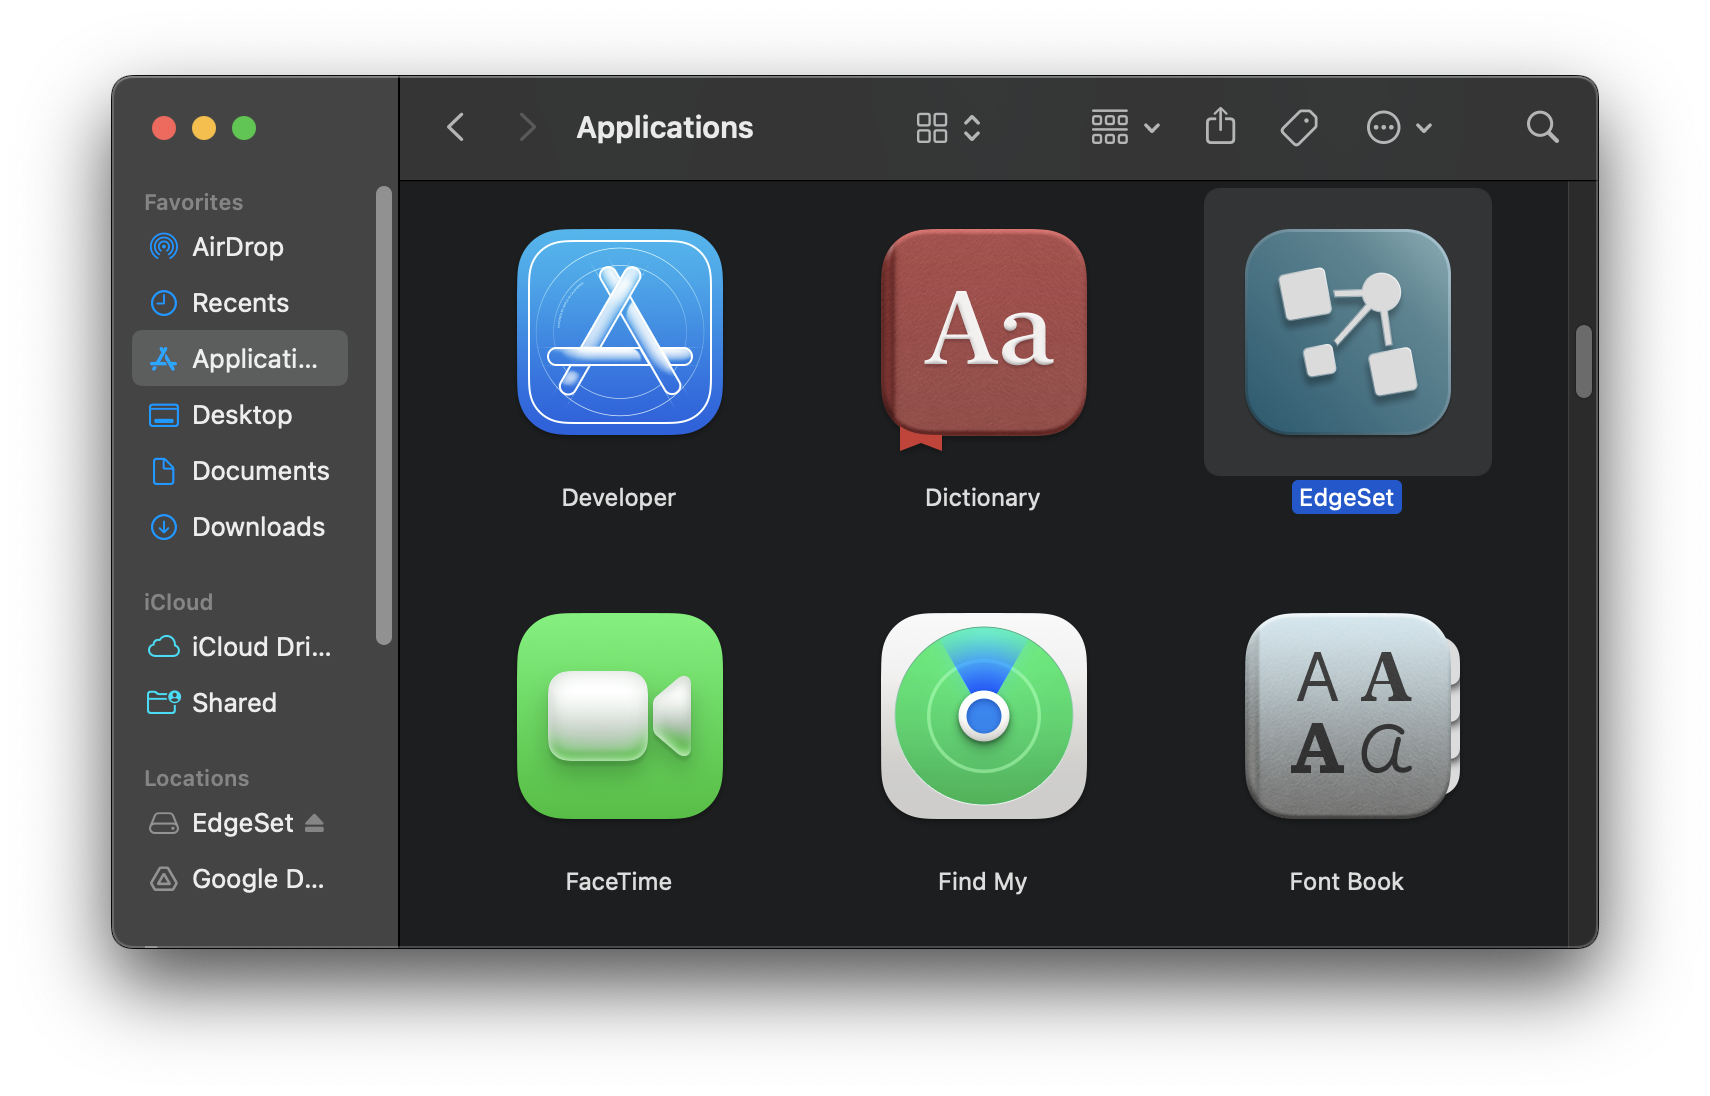Open Recents in the sidebar

[240, 302]
